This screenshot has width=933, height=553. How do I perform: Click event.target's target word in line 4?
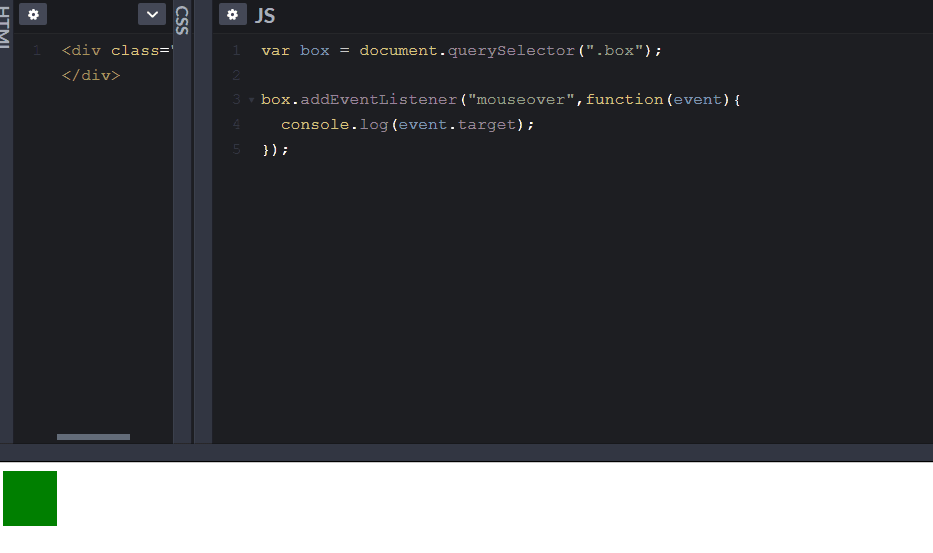[487, 124]
